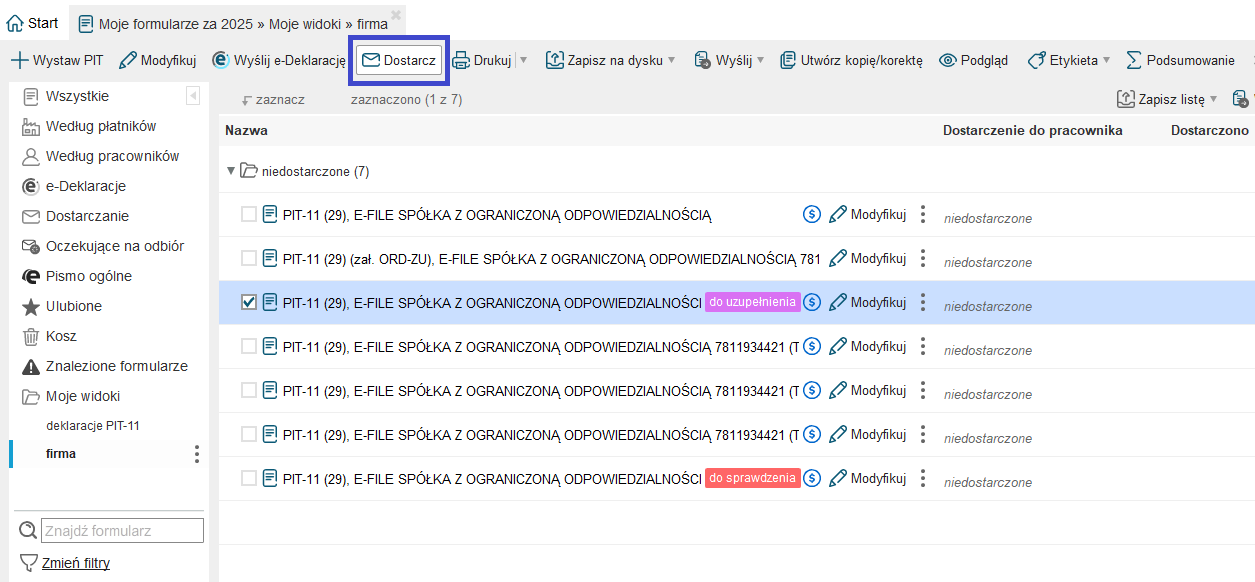Viewport: 1255px width, 582px height.
Task: Click the Znajdź formularz search field
Action: [122, 531]
